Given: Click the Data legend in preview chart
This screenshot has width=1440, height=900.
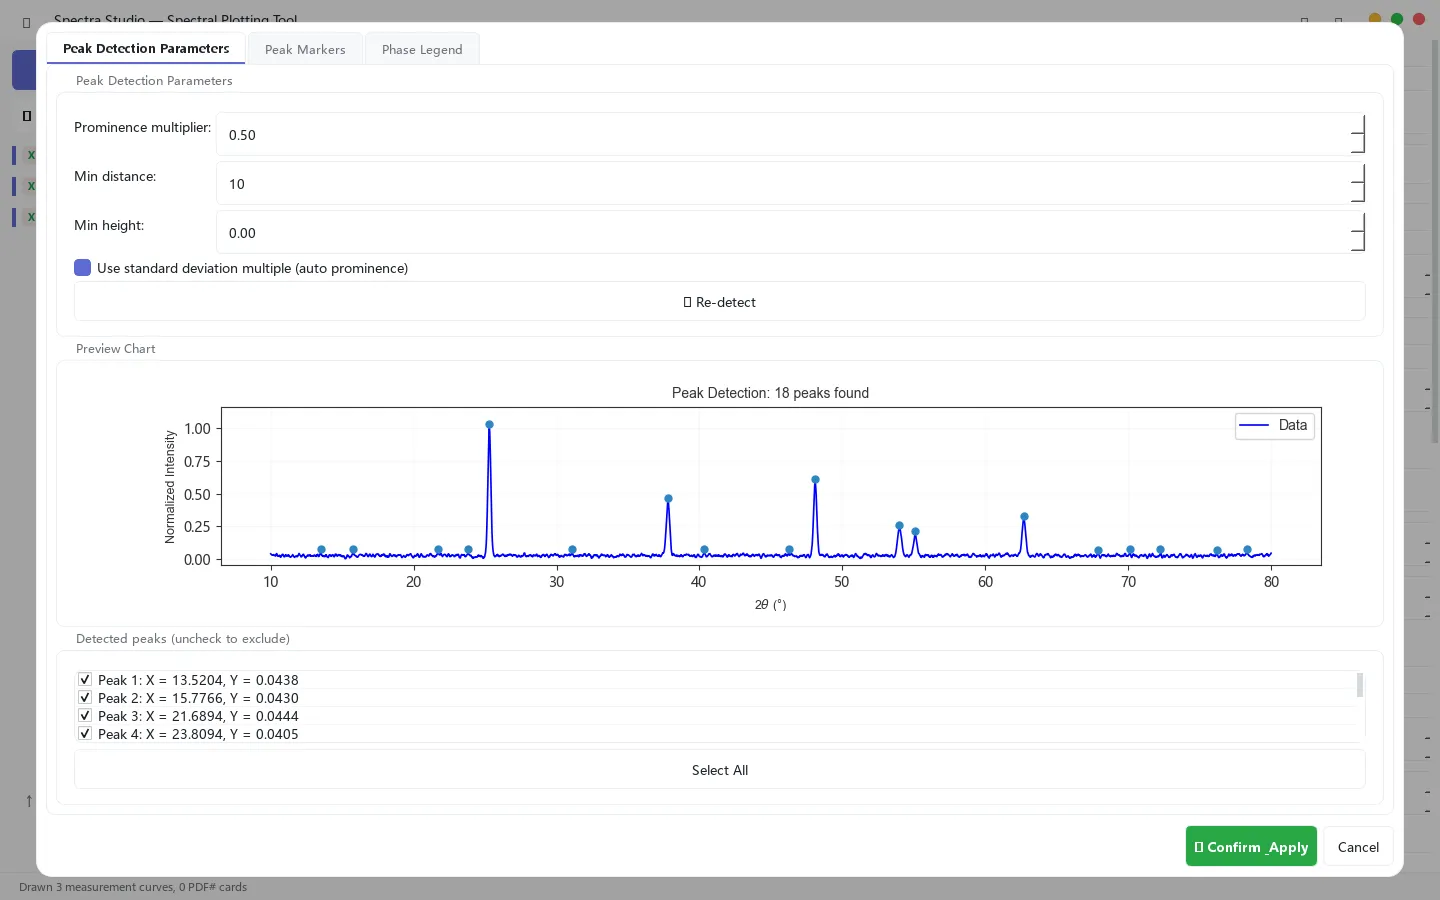Looking at the screenshot, I should [1274, 425].
